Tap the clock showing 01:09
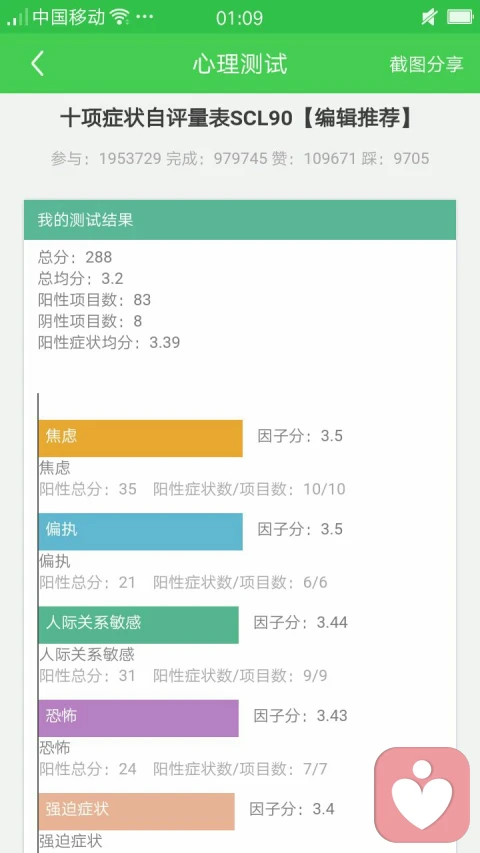 (239, 18)
